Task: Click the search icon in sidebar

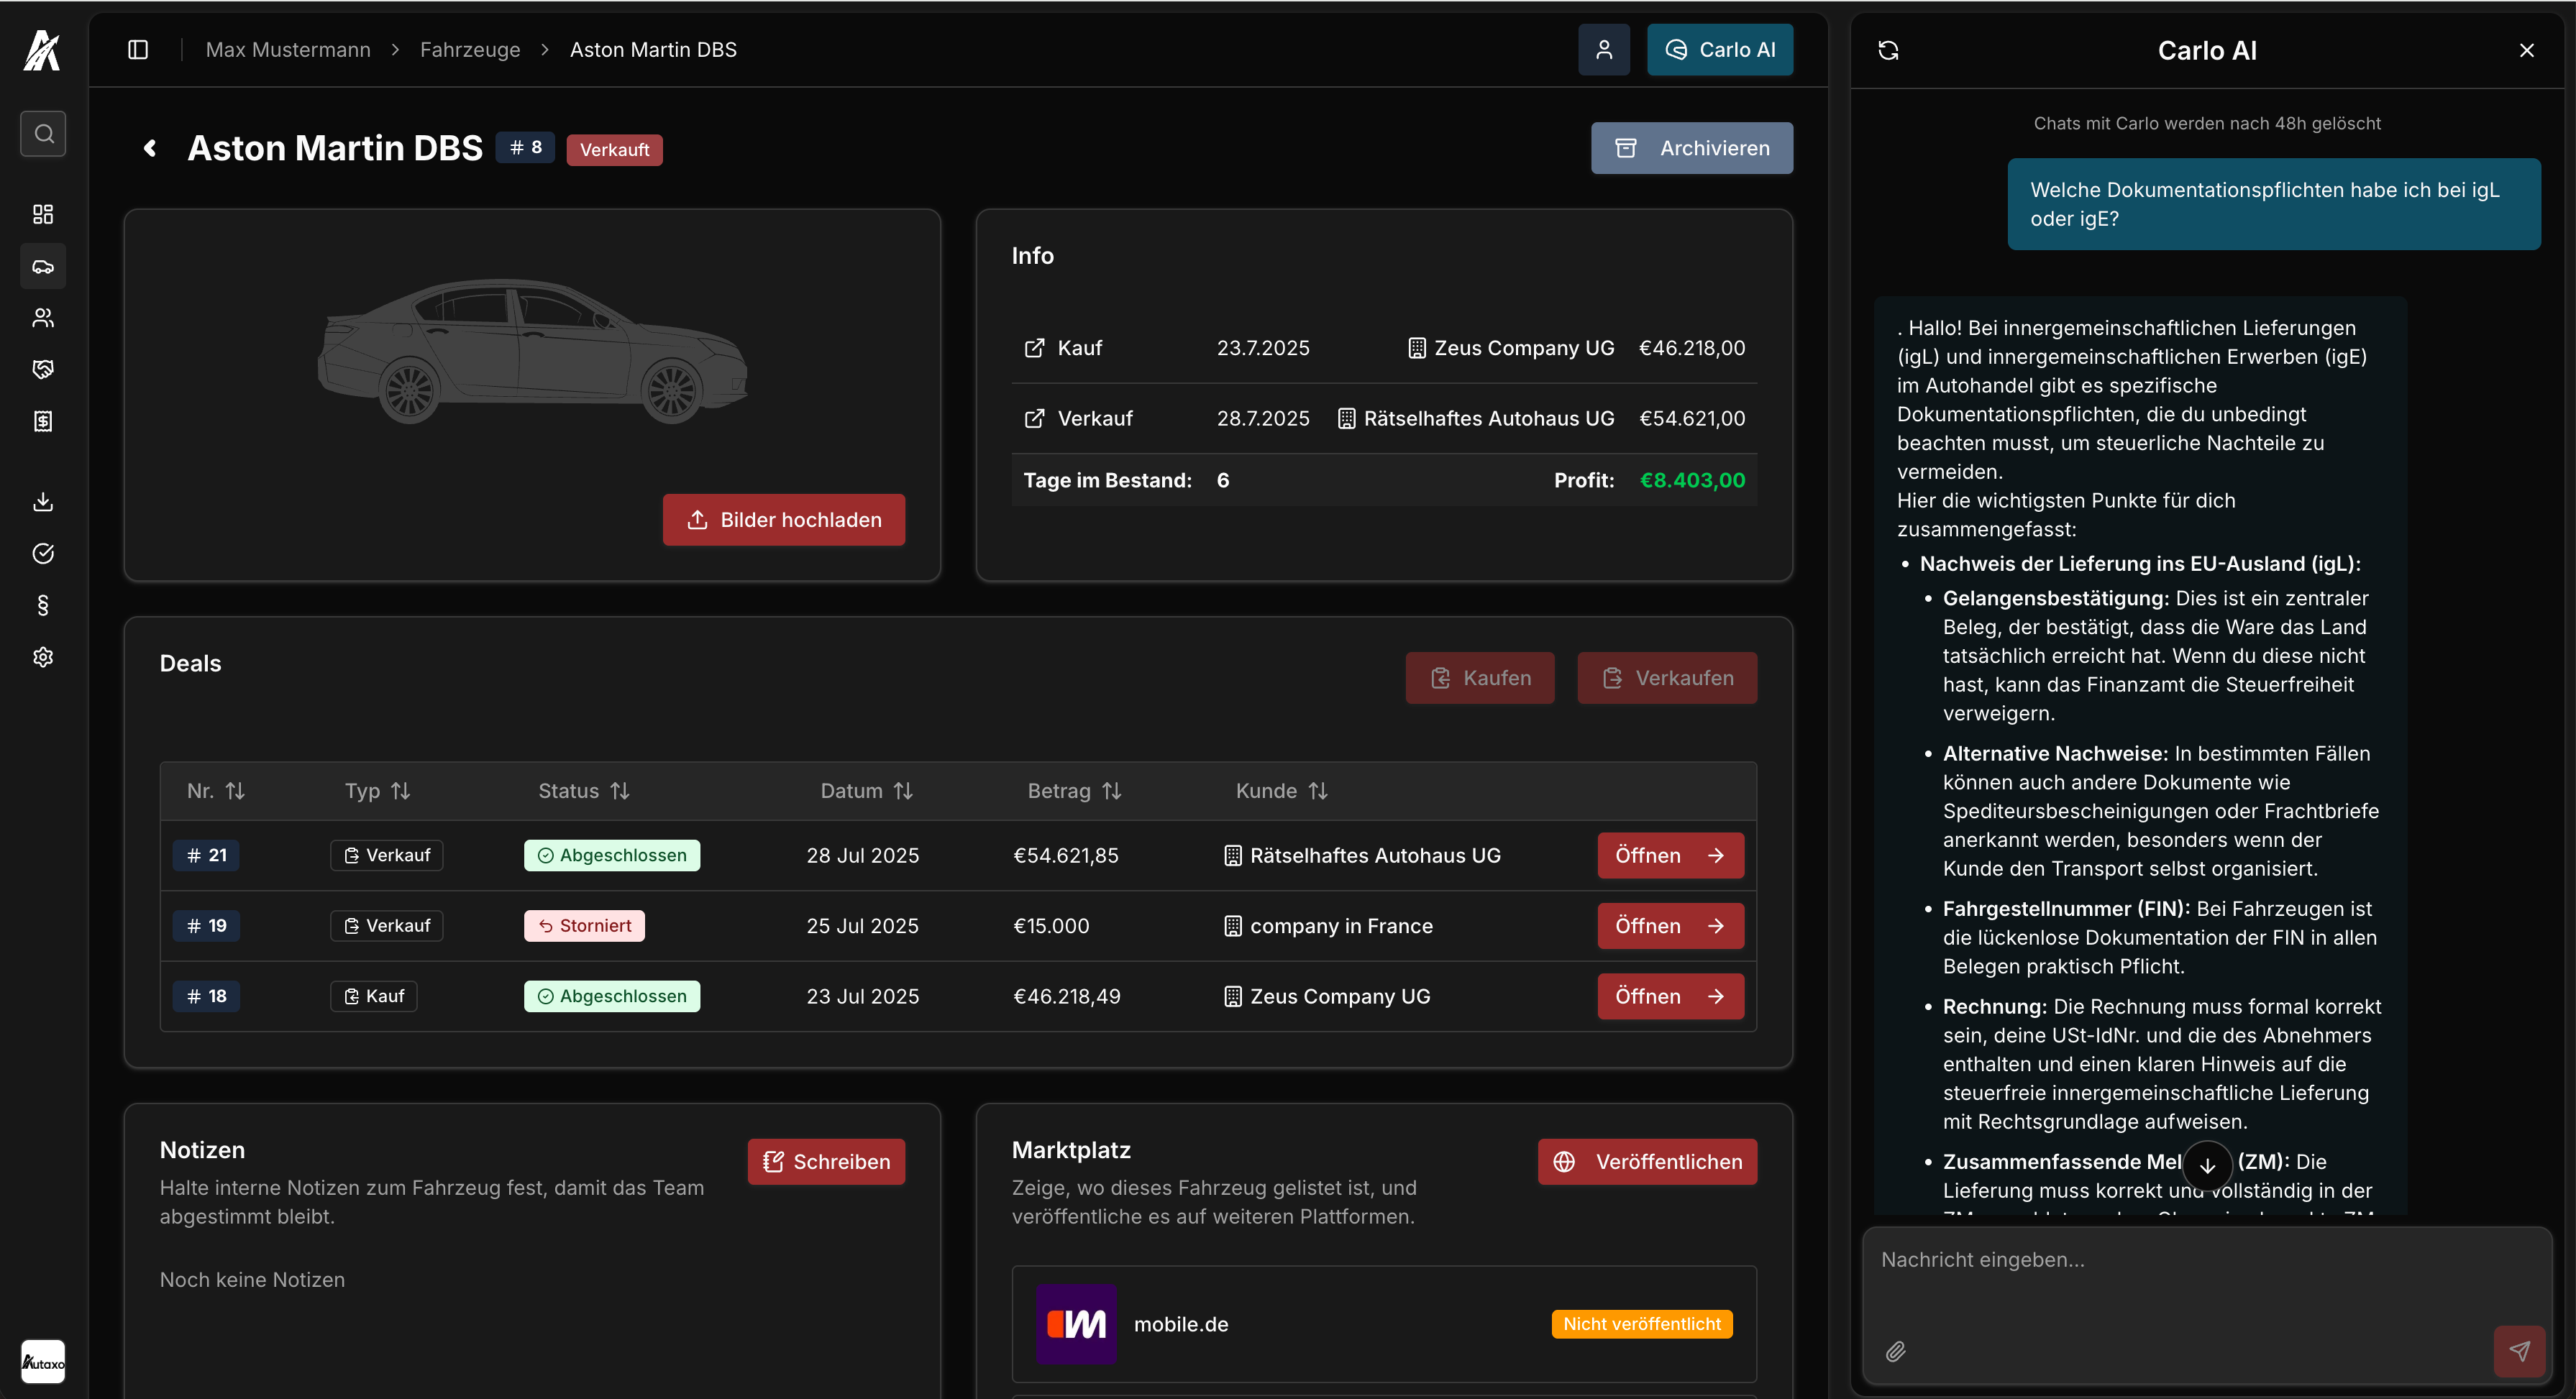Action: click(43, 133)
